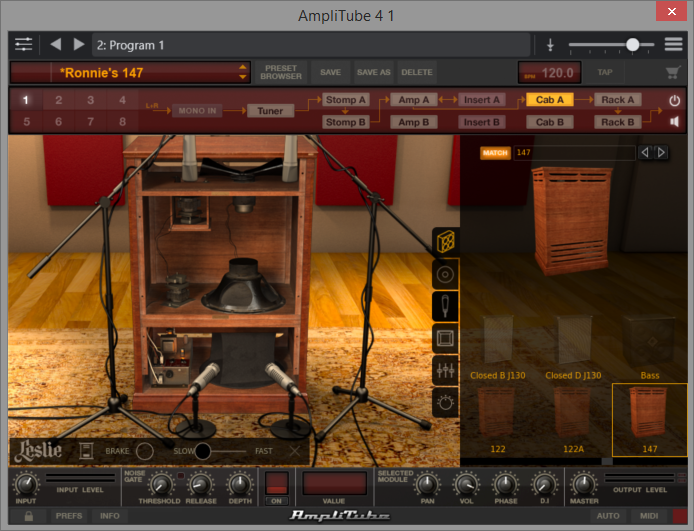Open the cab mixer sliders icon
The width and height of the screenshot is (694, 531).
[x=445, y=370]
